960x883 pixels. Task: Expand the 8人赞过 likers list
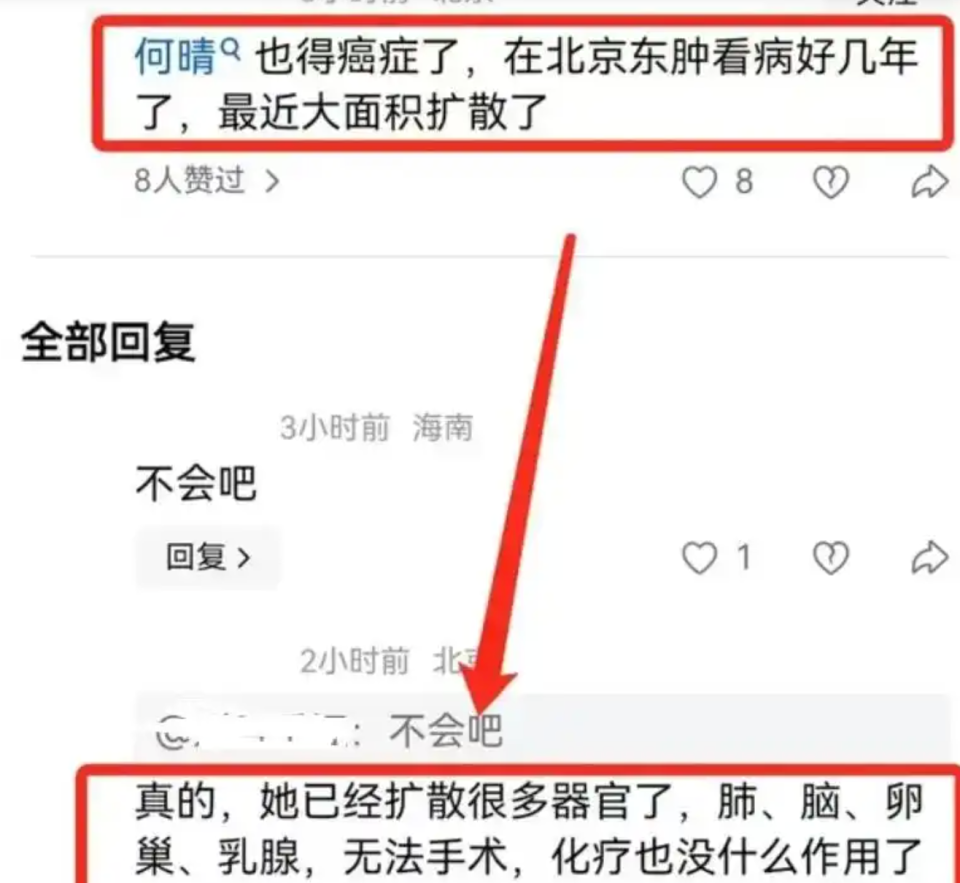click(207, 181)
